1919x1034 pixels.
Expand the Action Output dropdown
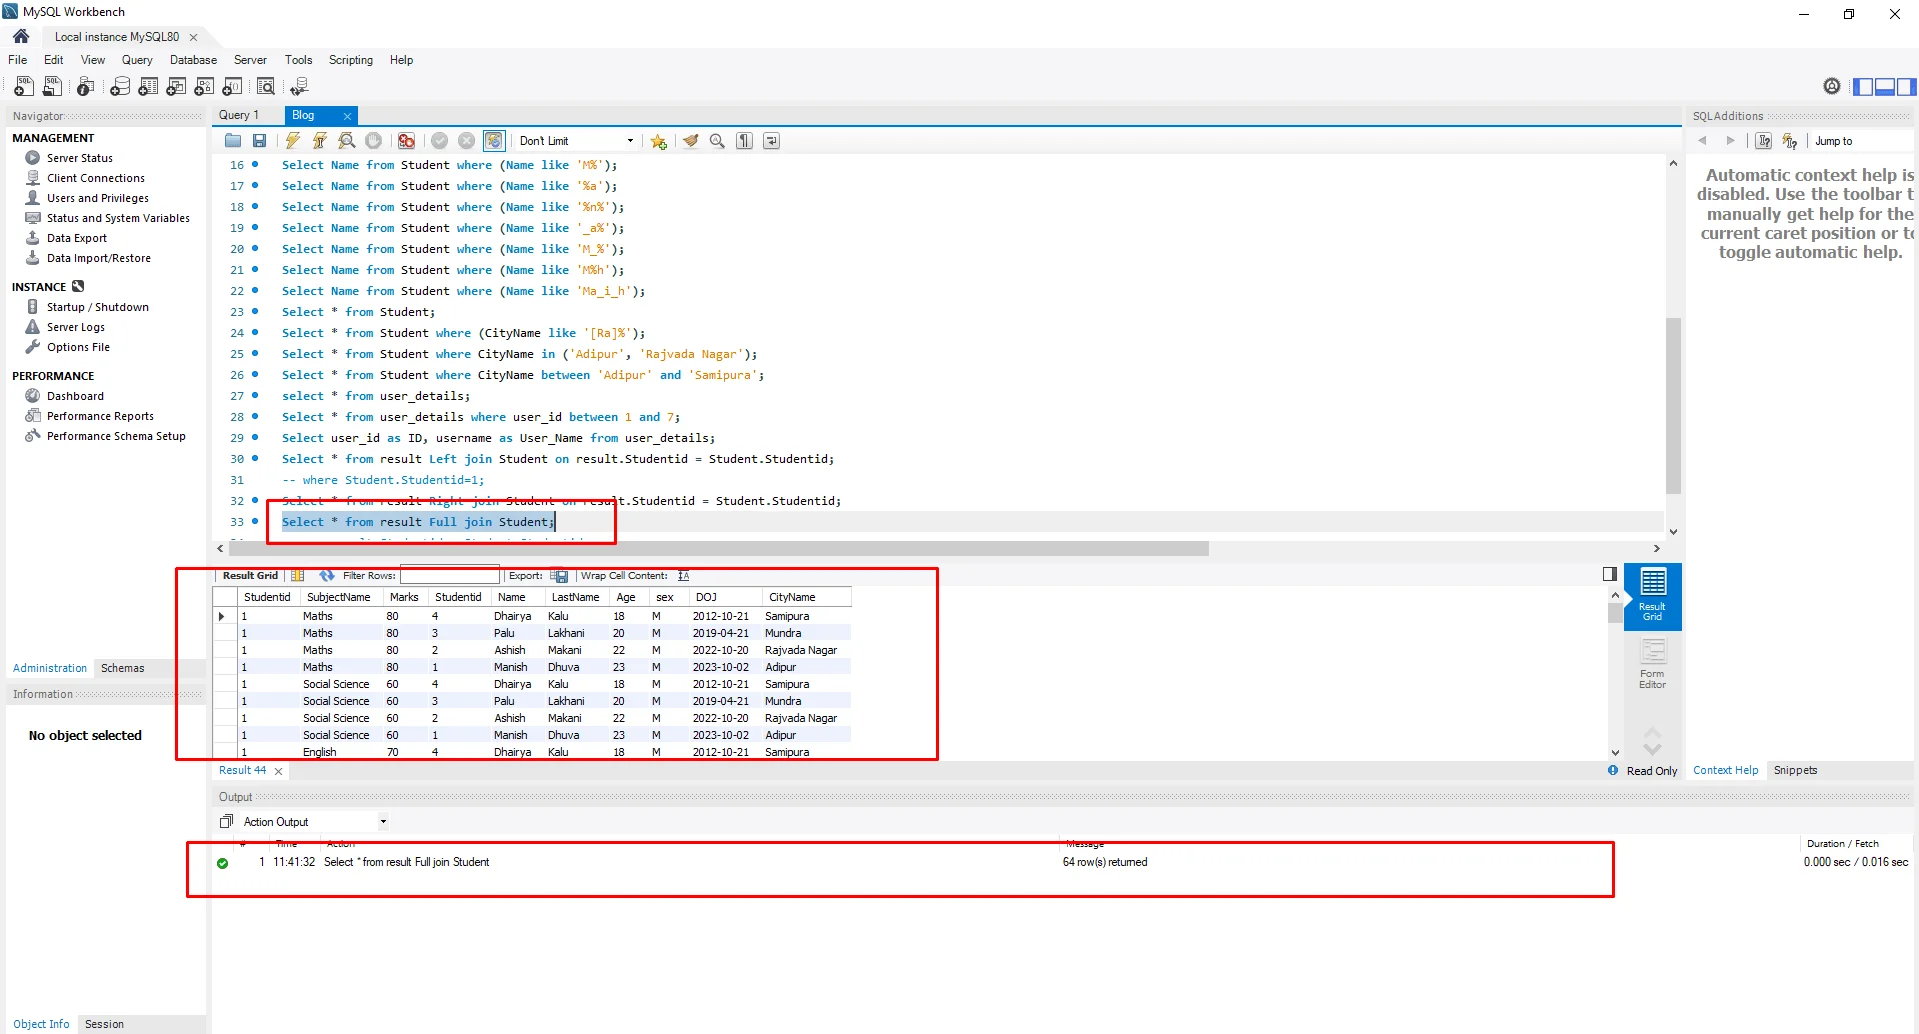(382, 822)
